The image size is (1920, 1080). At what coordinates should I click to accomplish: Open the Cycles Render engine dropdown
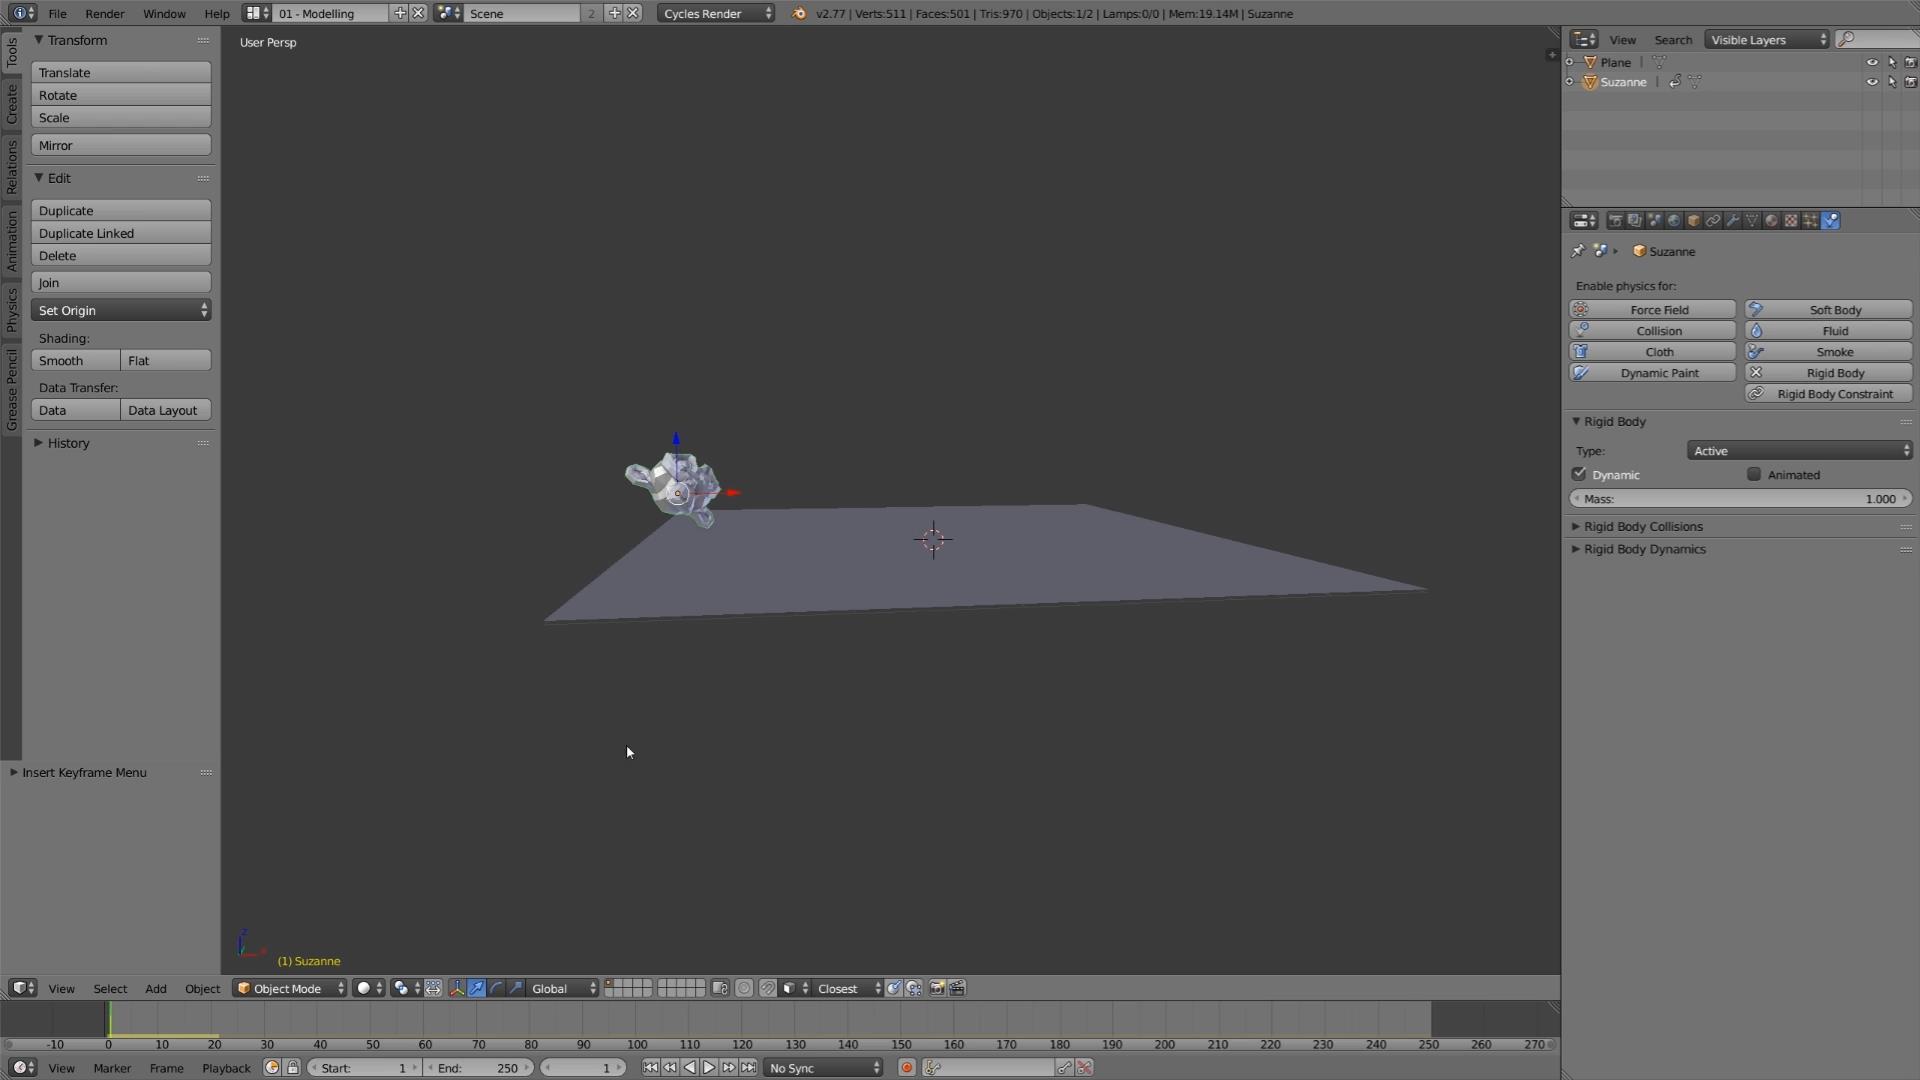point(716,13)
